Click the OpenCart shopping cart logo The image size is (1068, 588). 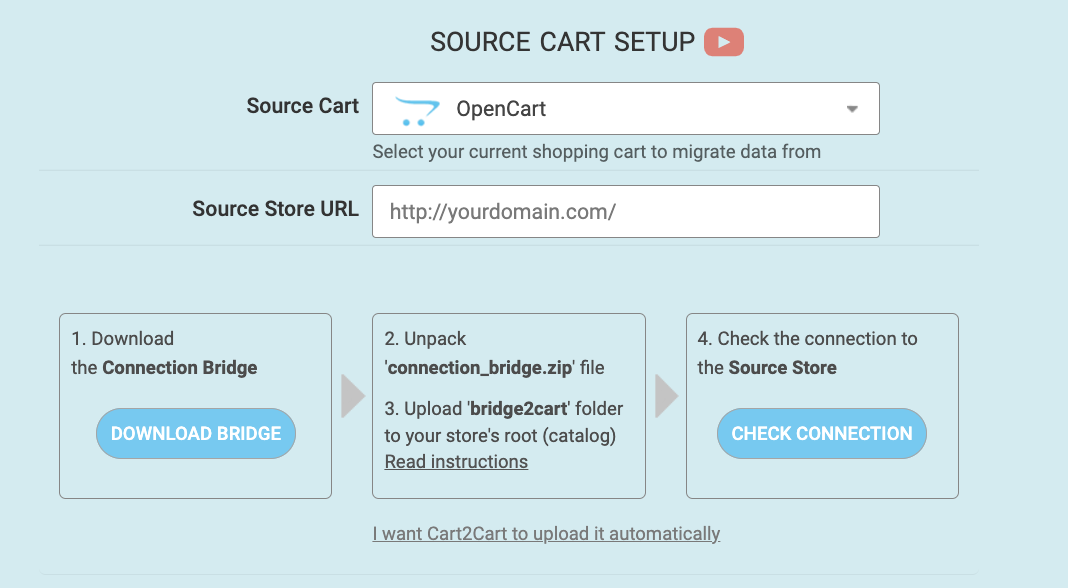(416, 111)
